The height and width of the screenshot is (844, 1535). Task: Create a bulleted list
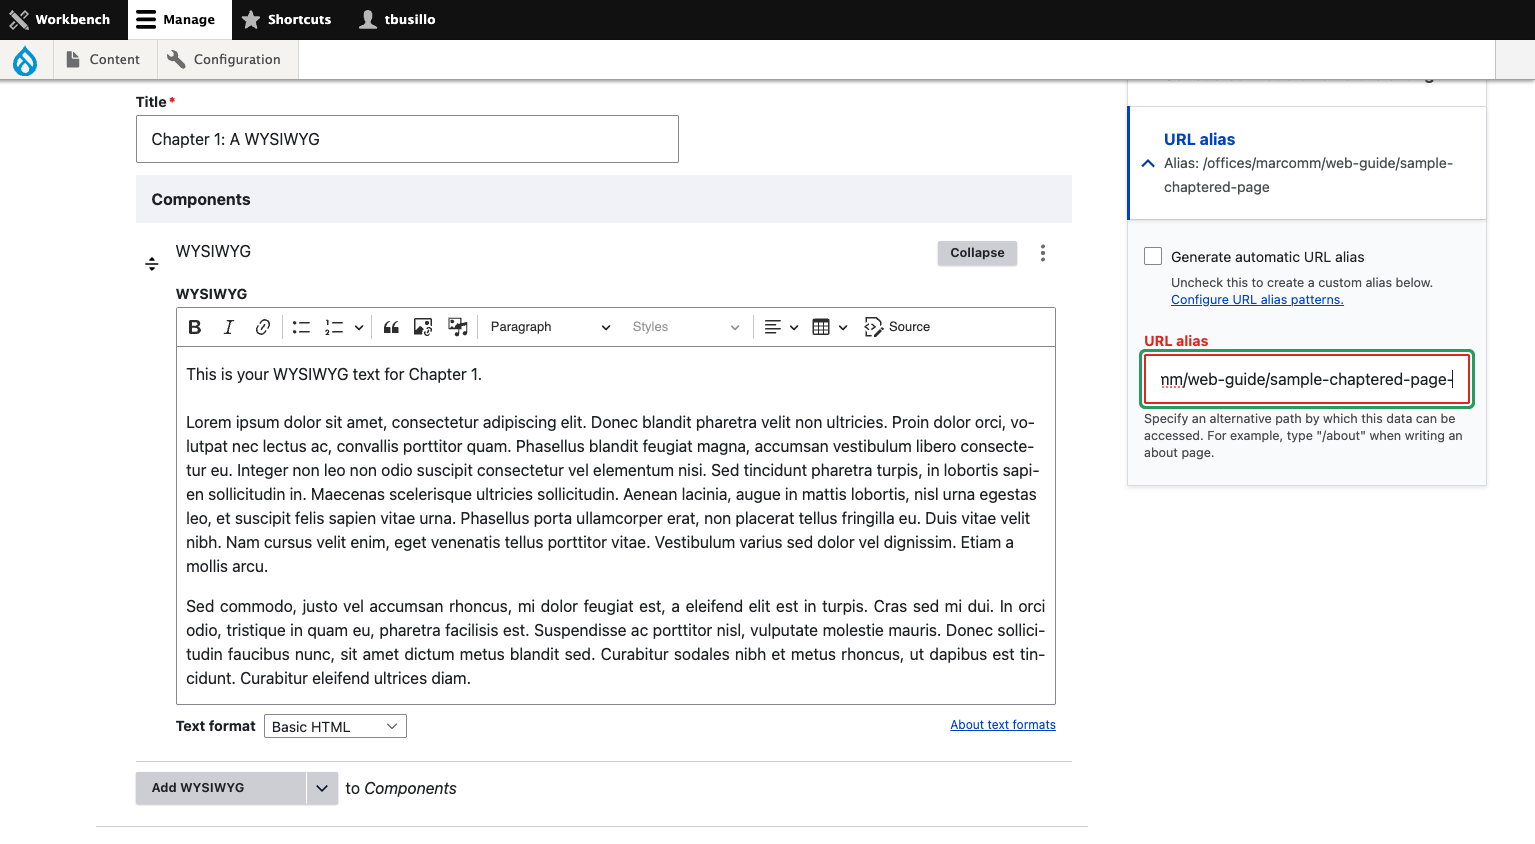coord(301,327)
